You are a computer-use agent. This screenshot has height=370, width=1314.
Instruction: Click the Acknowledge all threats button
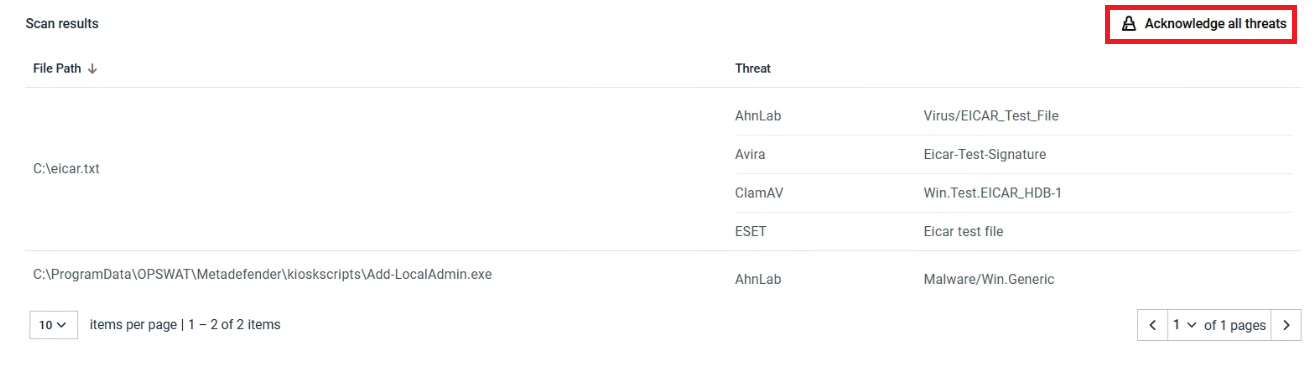(x=1203, y=24)
